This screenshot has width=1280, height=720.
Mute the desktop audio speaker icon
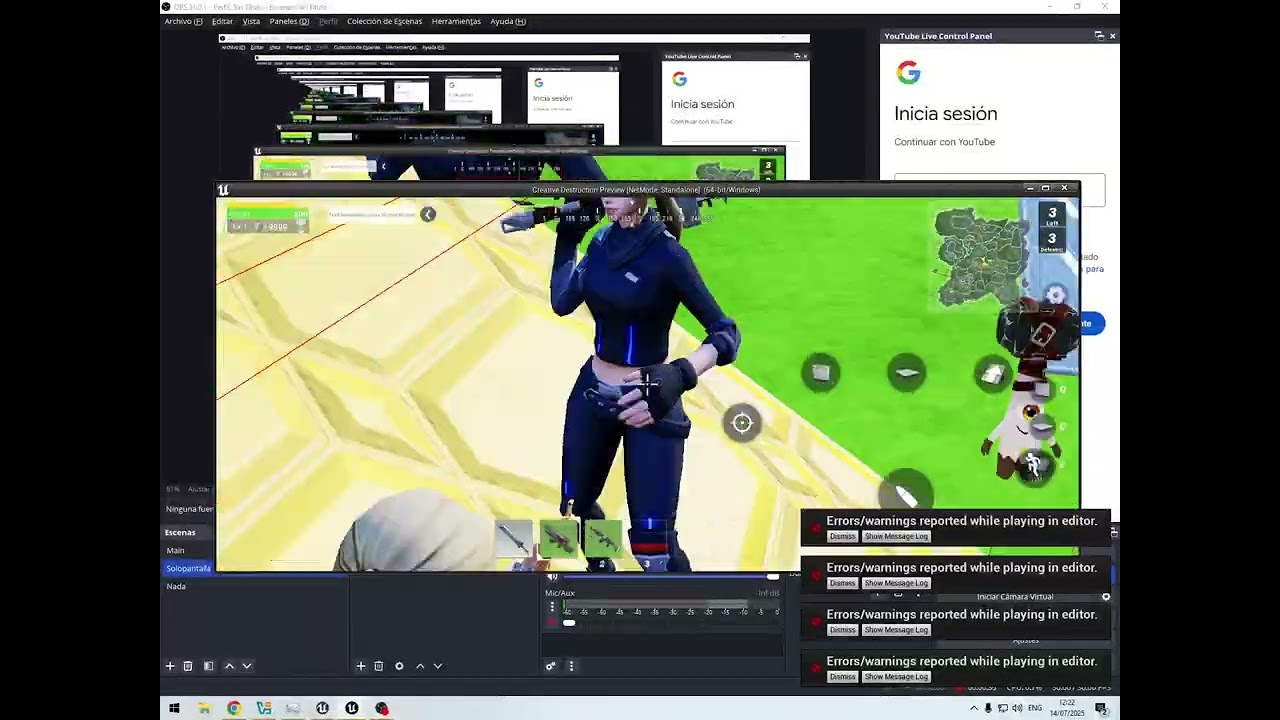(552, 577)
